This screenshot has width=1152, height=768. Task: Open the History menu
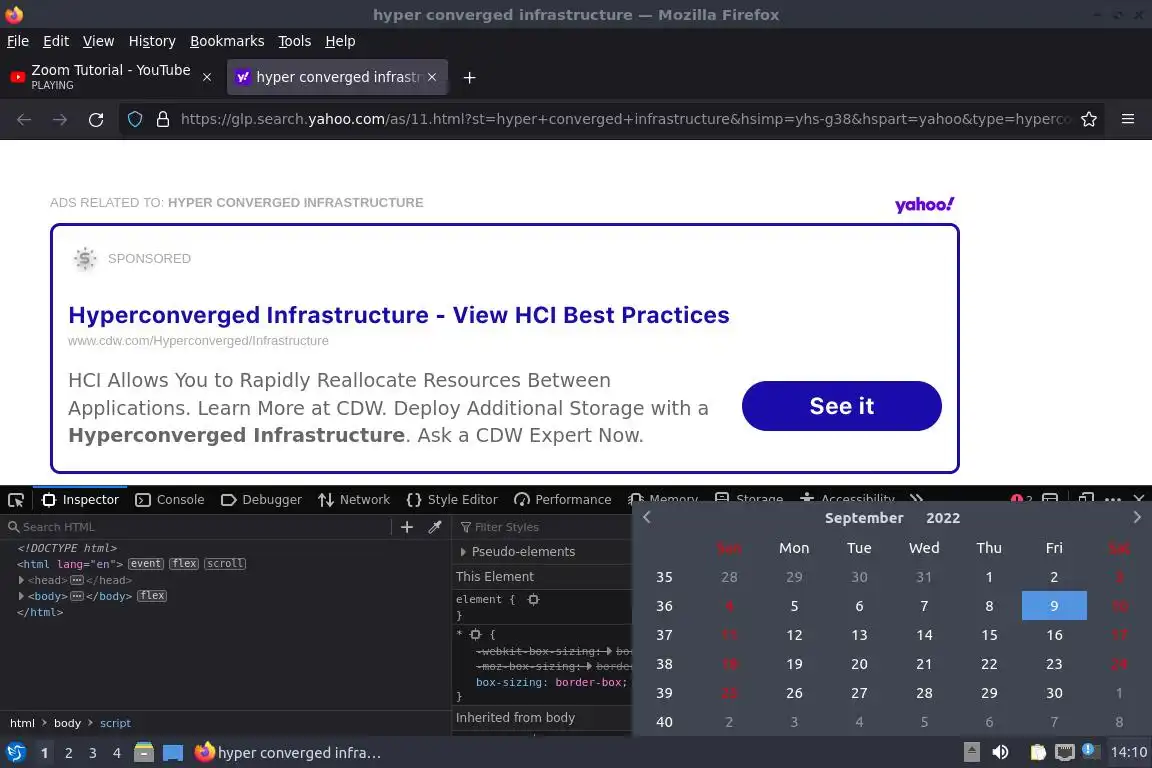click(152, 41)
